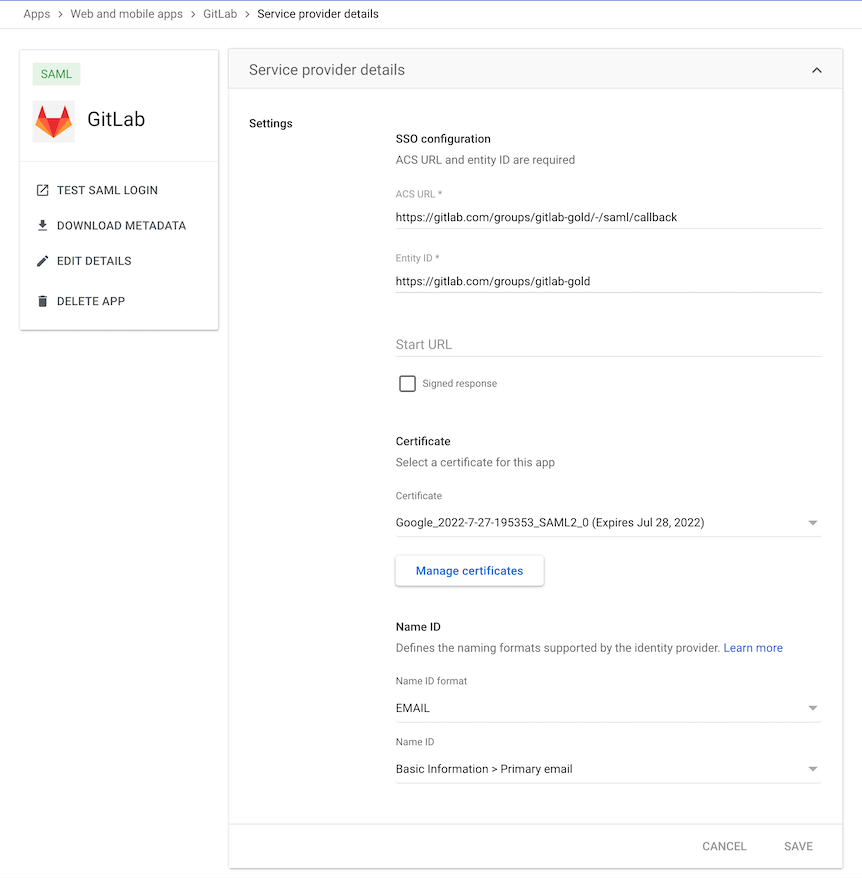The image size is (862, 878).
Task: Collapse the Service provider details panel
Action: point(816,69)
